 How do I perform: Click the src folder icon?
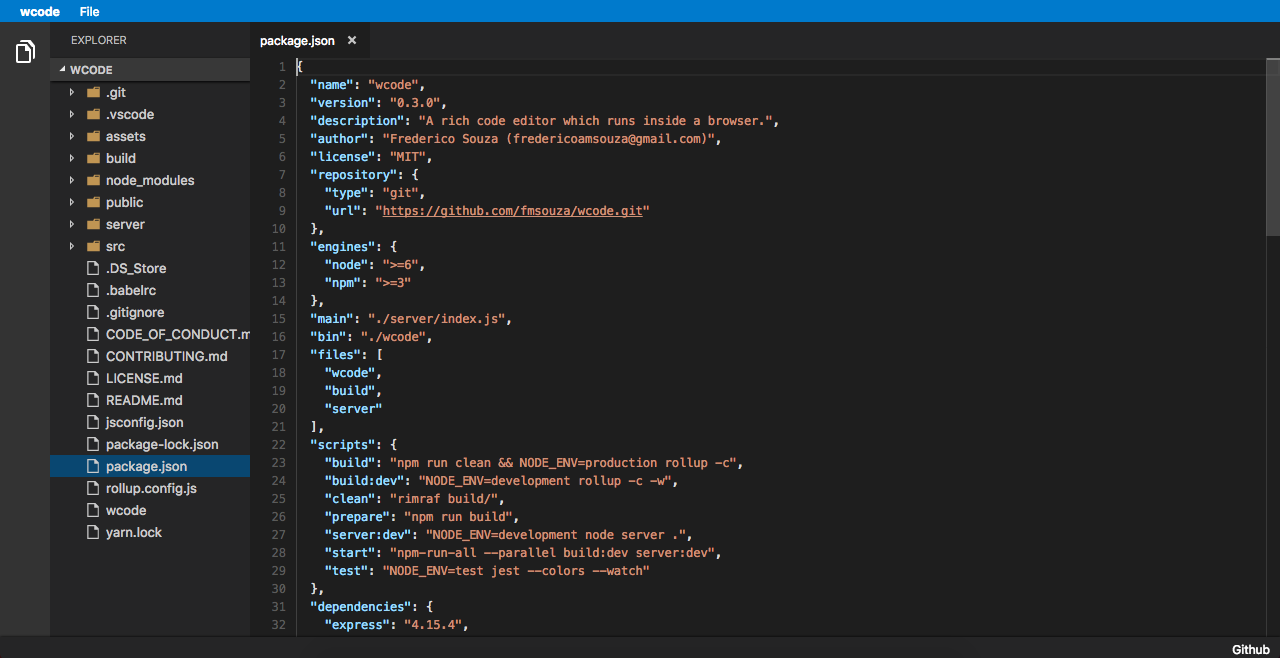coord(94,246)
